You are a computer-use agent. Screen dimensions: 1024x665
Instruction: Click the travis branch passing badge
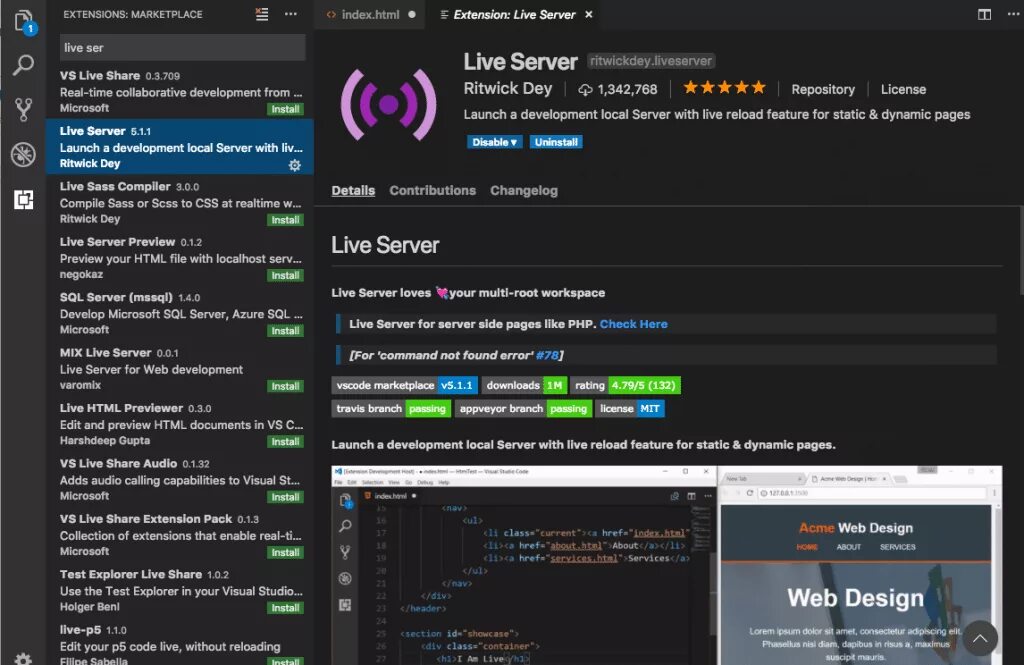coord(391,409)
